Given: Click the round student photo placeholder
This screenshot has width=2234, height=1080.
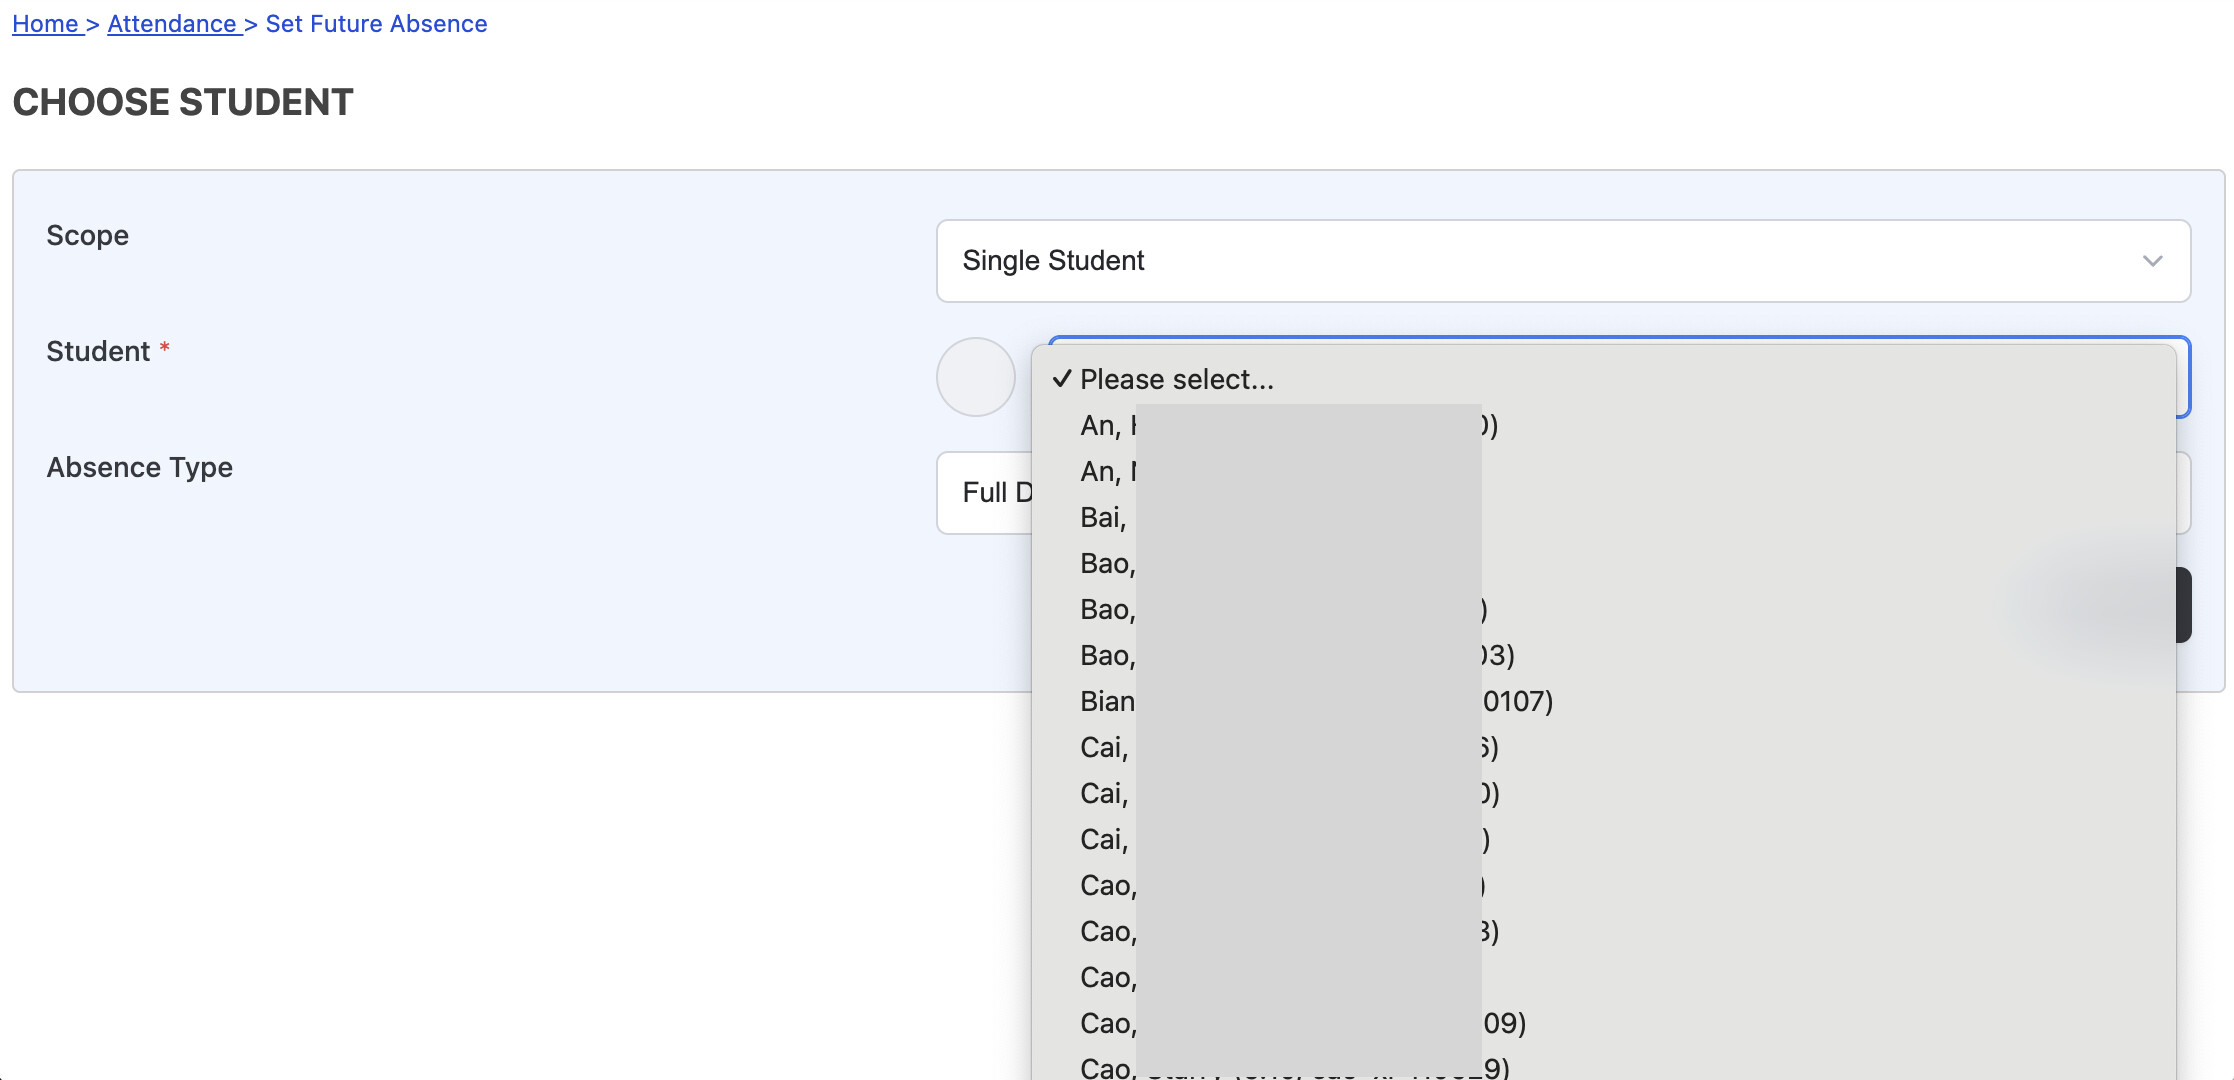Looking at the screenshot, I should point(975,377).
